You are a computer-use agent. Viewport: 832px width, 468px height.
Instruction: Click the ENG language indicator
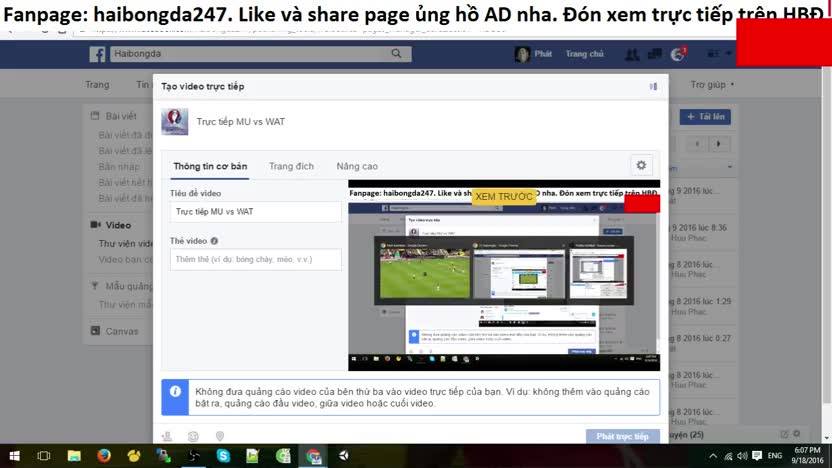775,456
